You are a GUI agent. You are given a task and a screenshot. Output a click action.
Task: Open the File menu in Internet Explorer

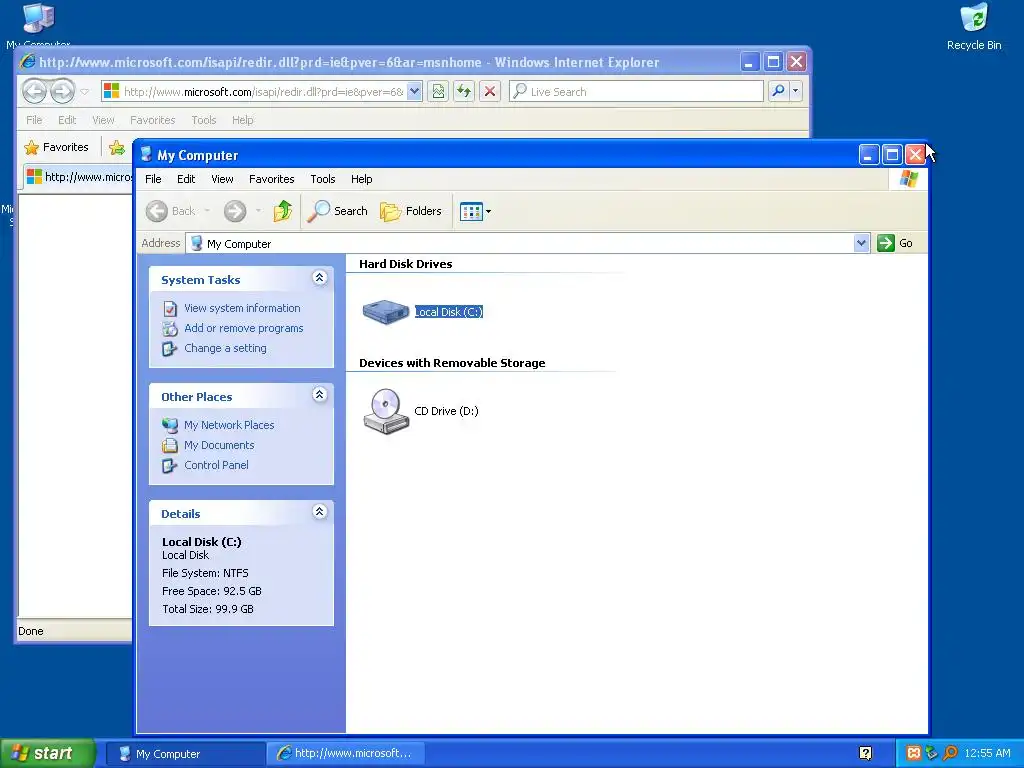[34, 120]
